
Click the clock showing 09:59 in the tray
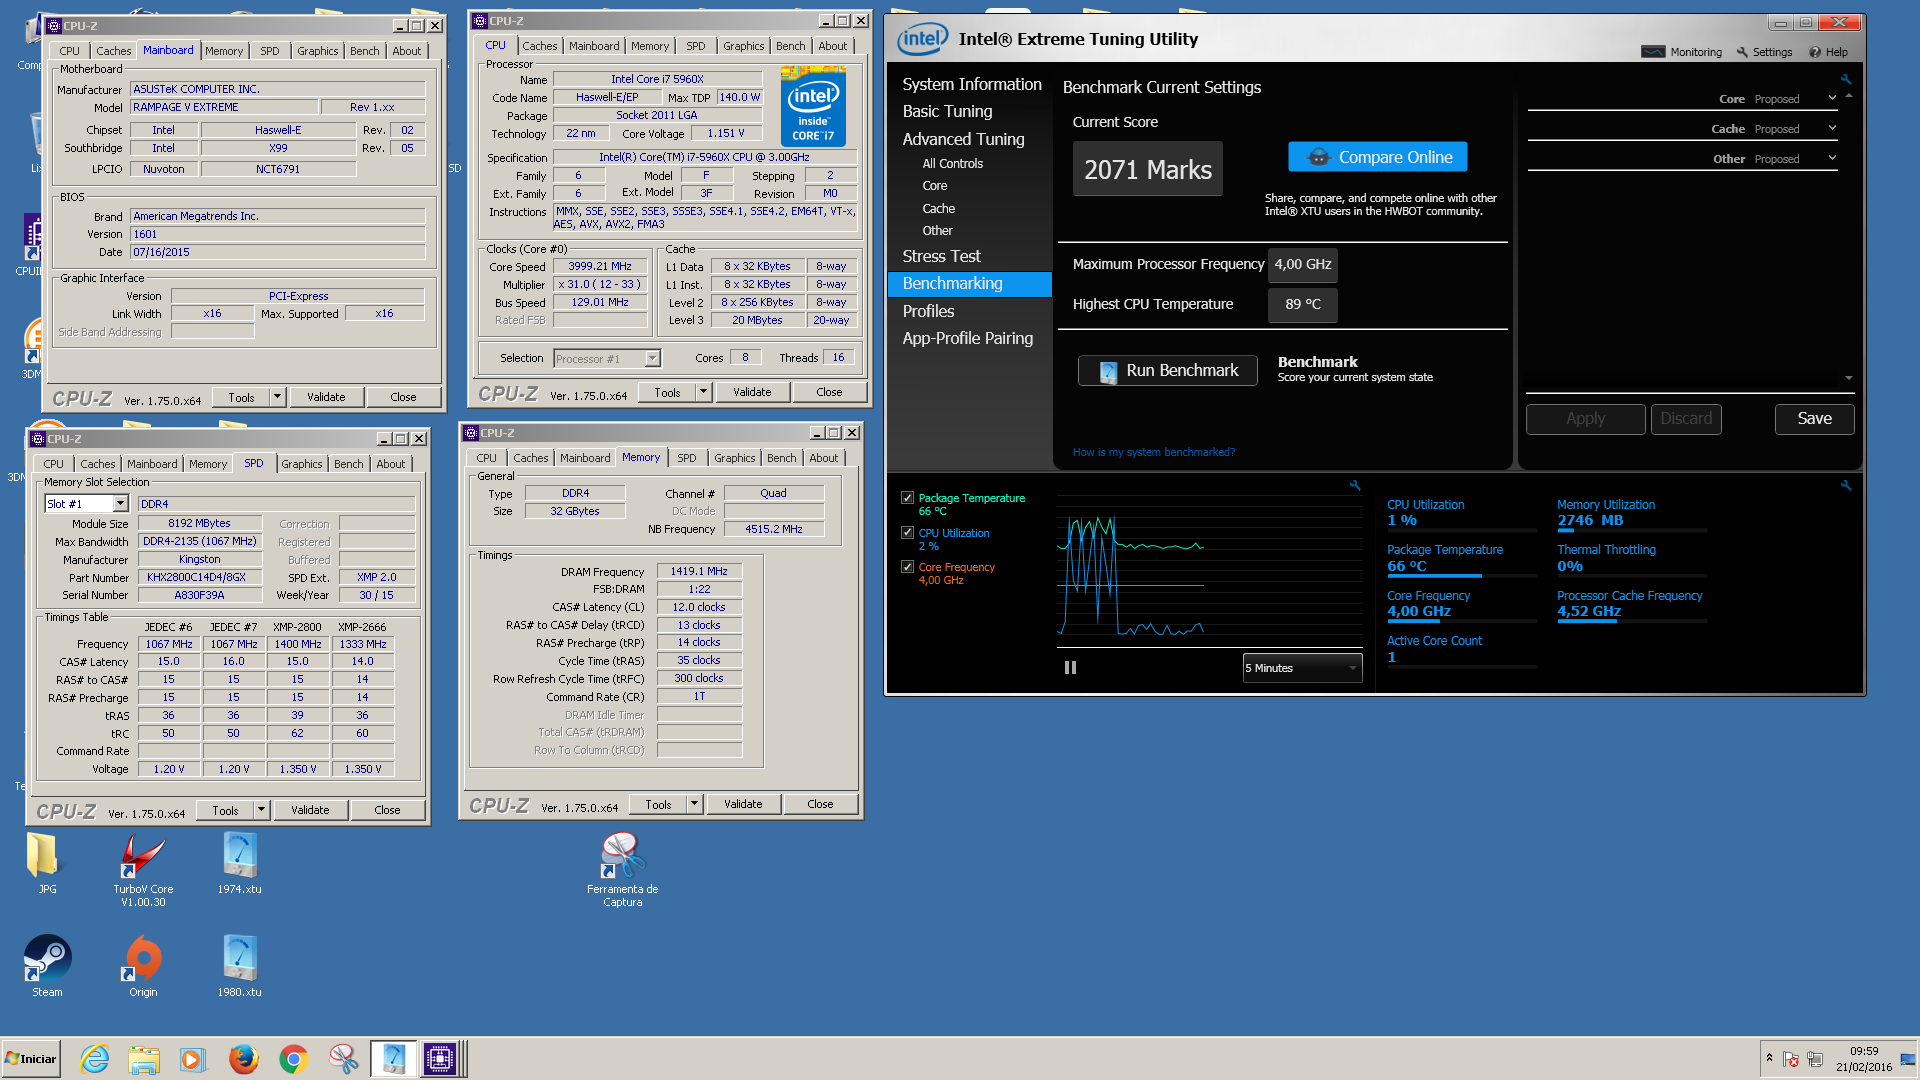coord(1863,1051)
